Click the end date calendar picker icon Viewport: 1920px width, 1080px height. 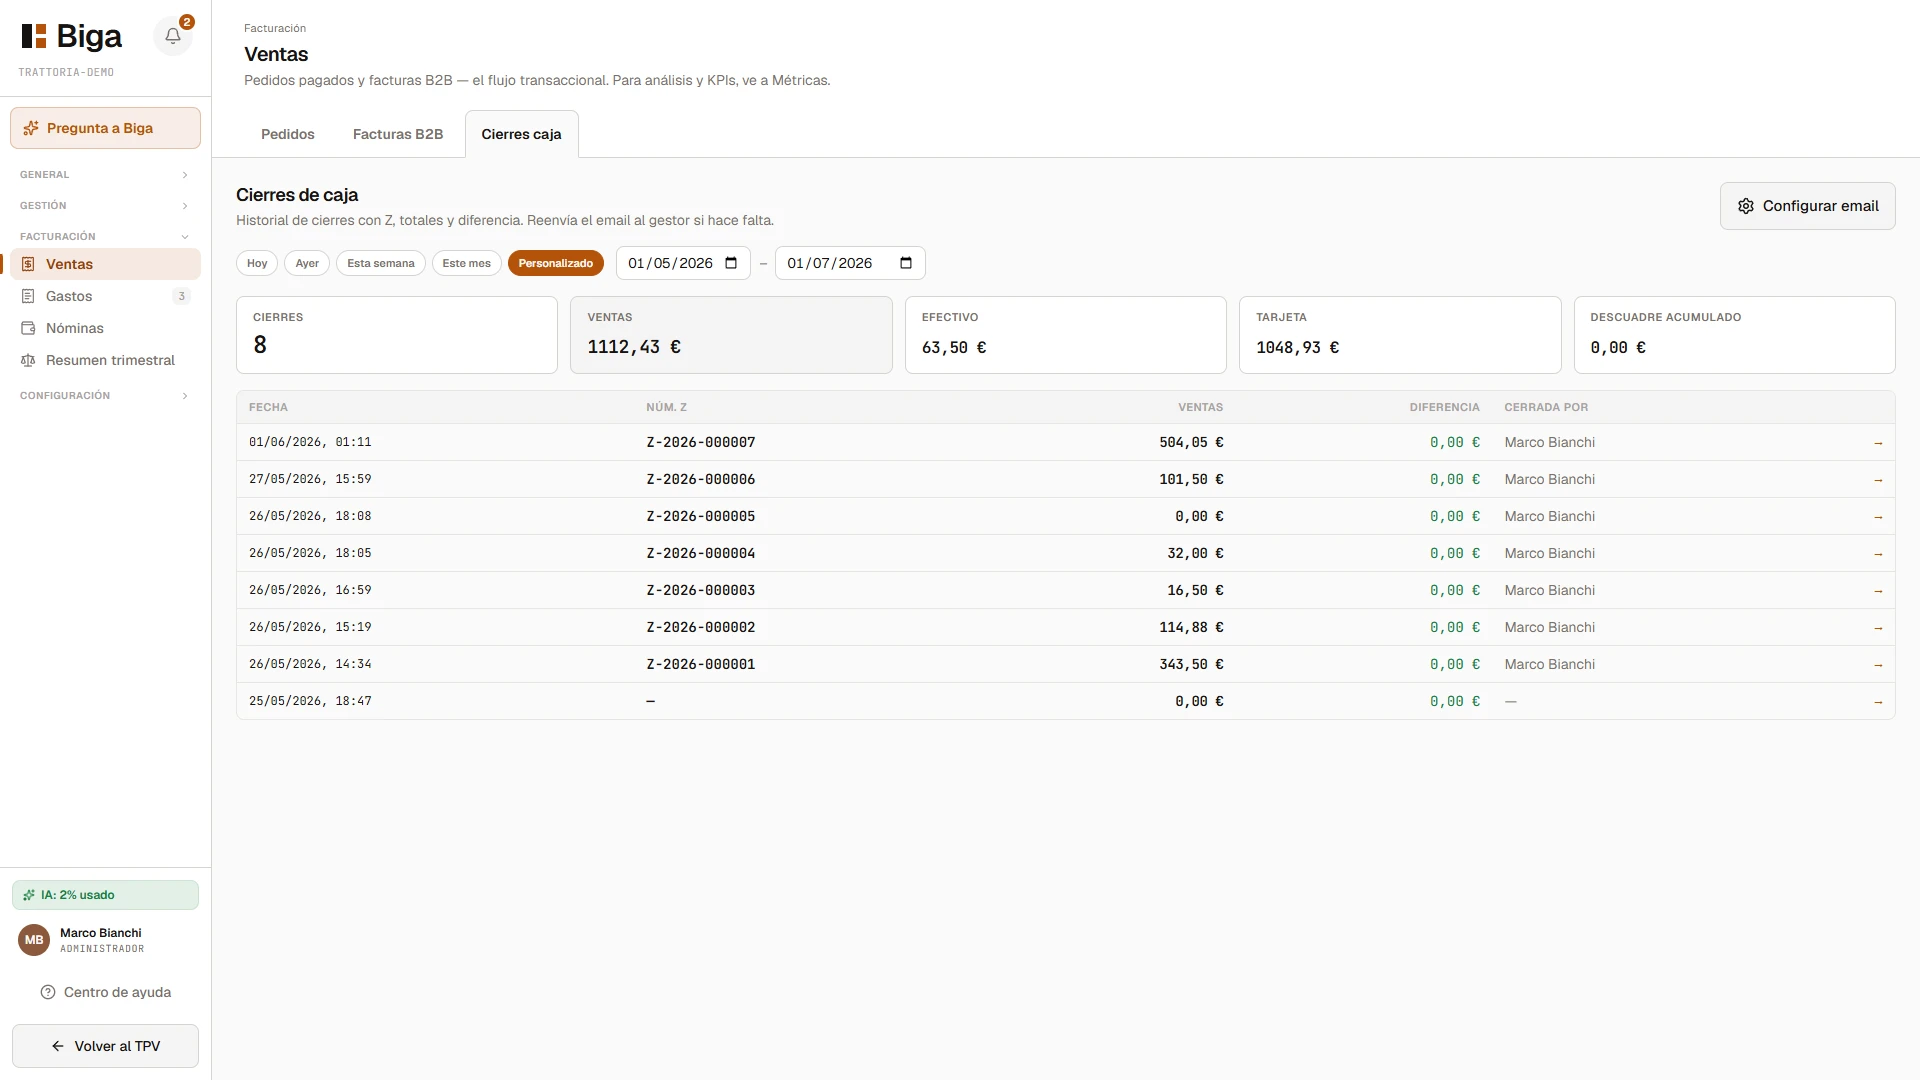906,263
